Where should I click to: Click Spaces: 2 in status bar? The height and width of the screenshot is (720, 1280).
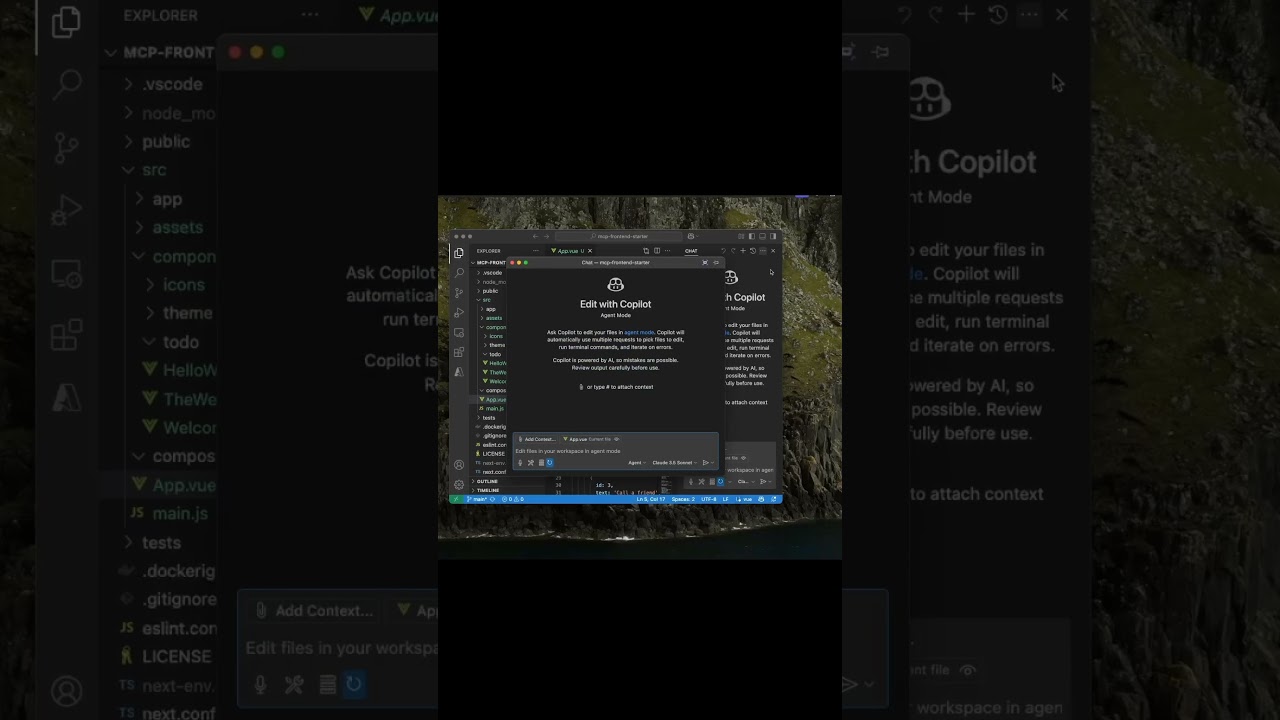[683, 499]
